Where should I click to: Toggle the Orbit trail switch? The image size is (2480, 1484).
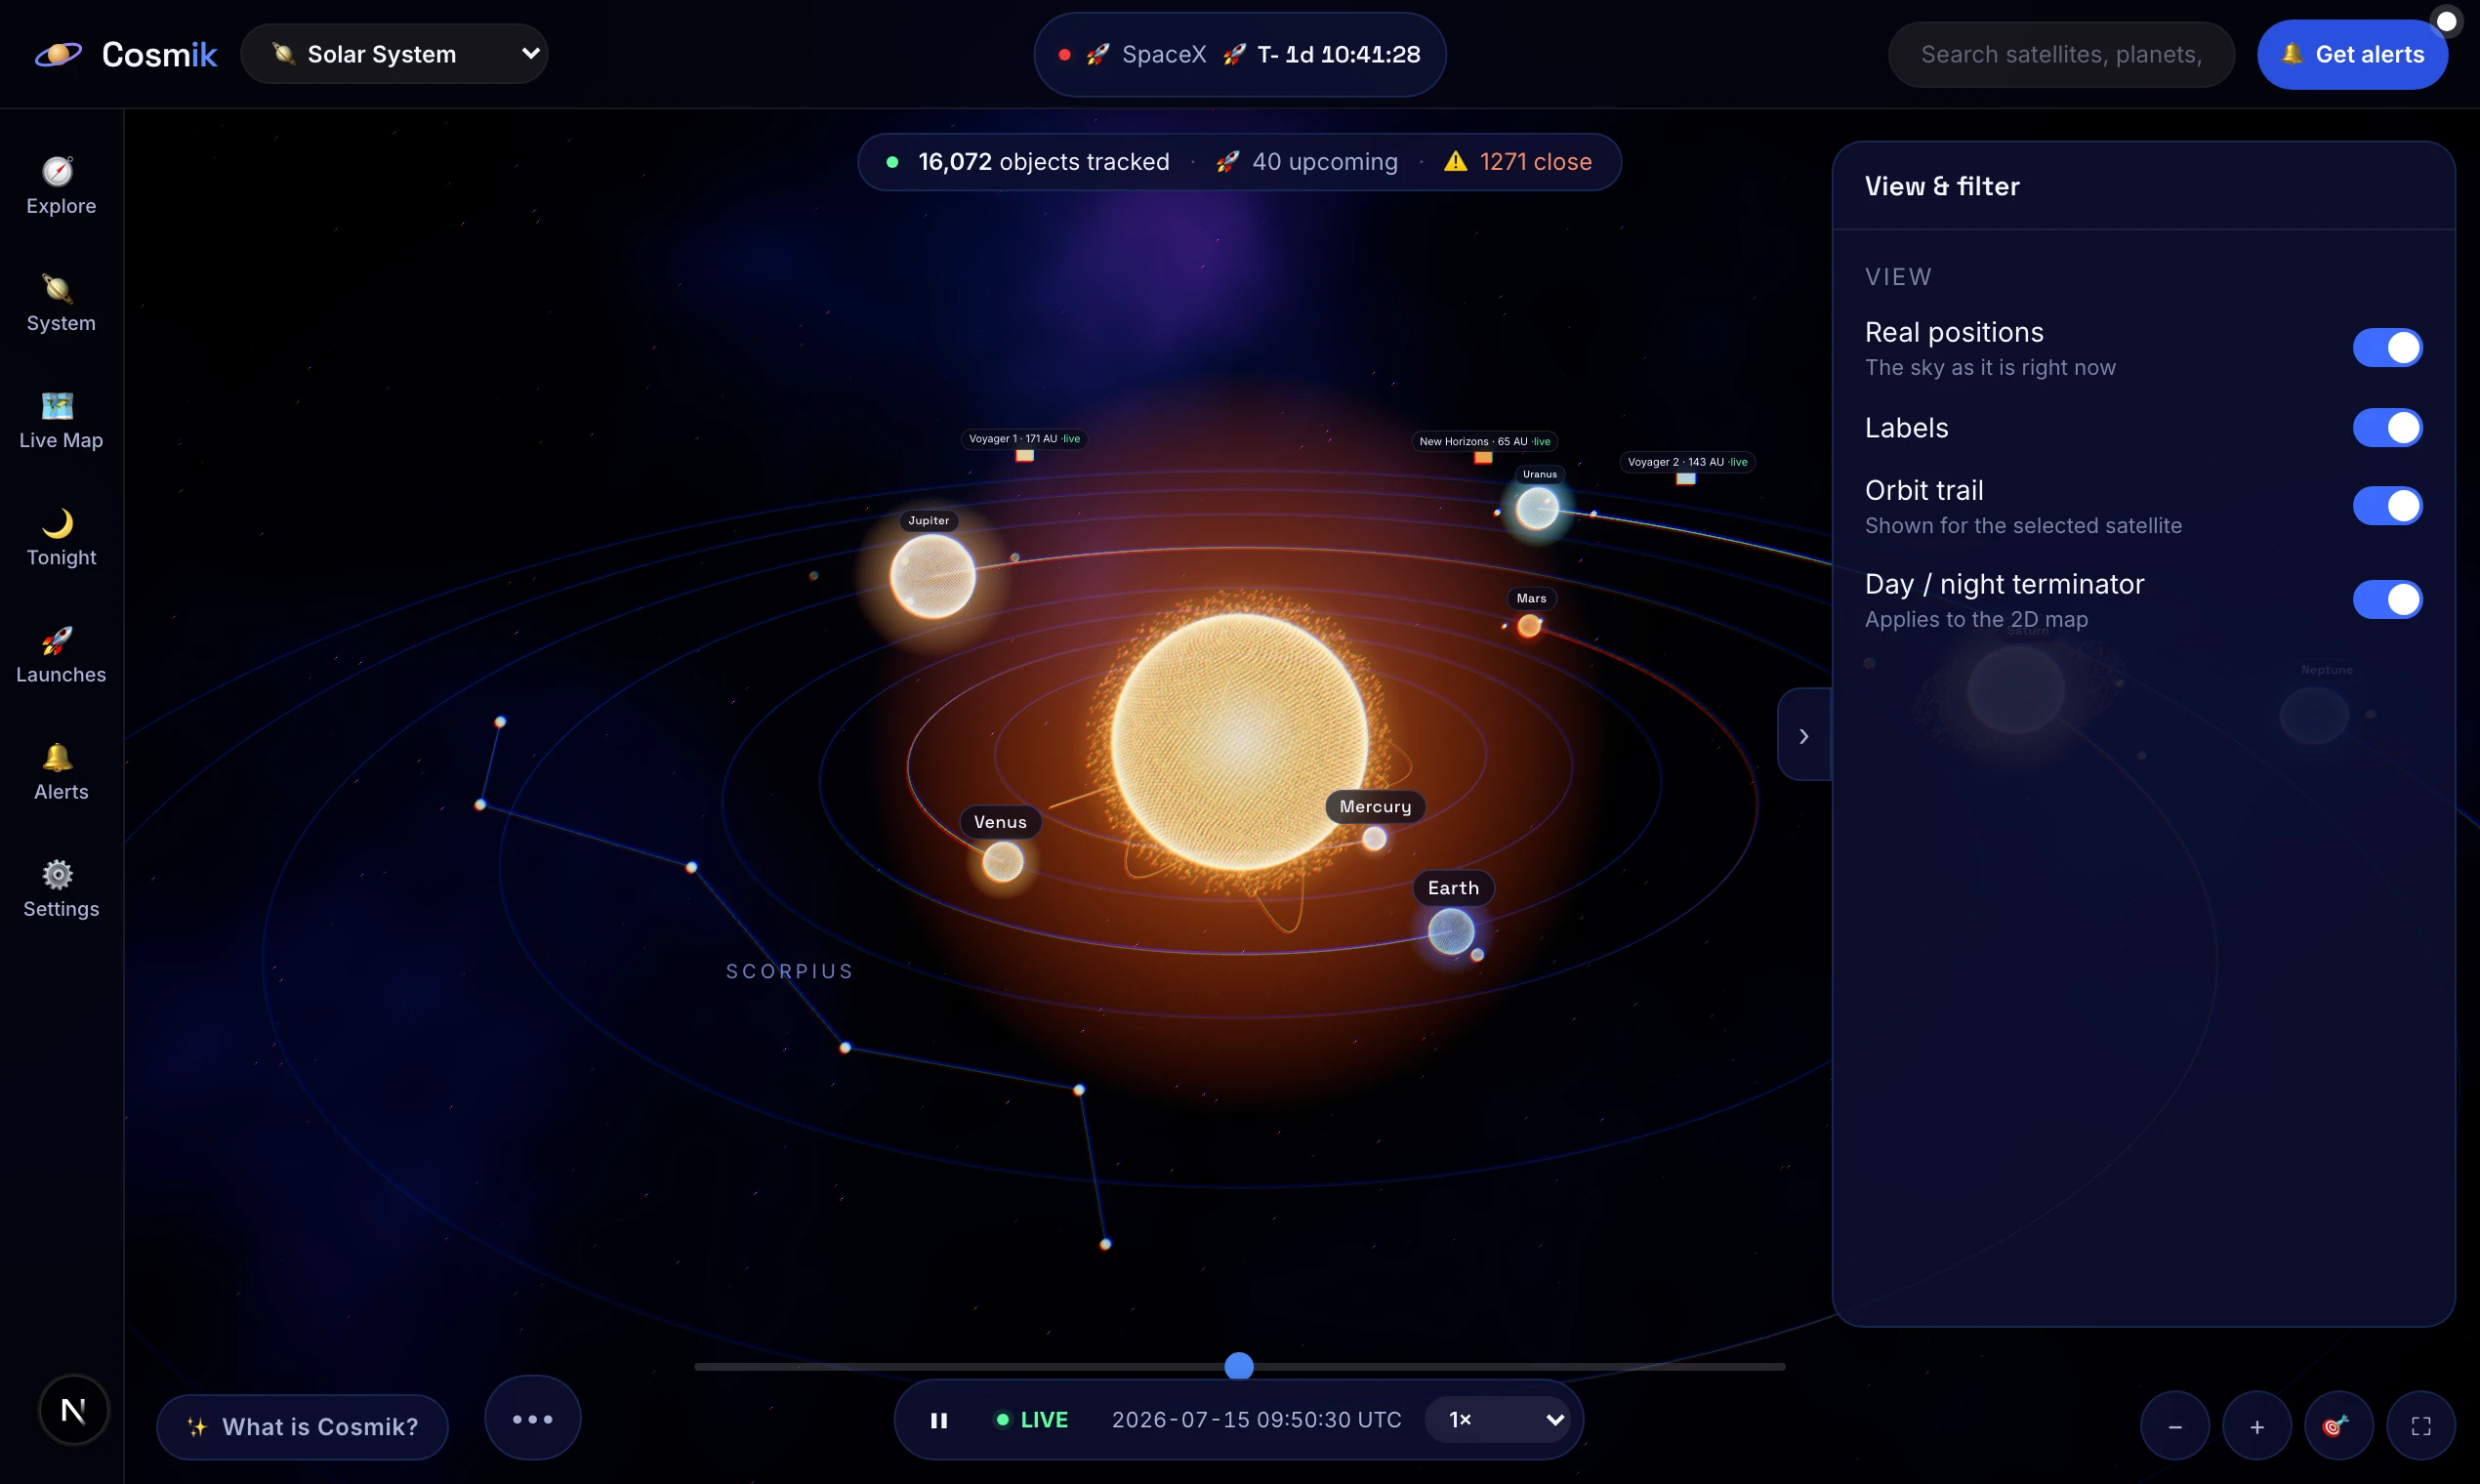(2387, 506)
